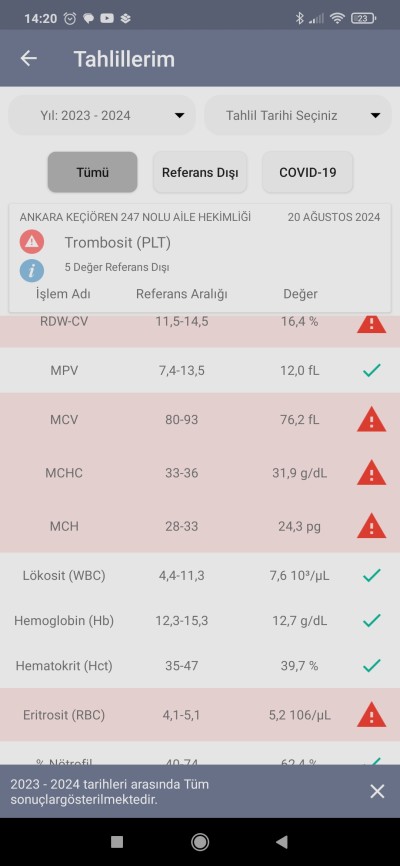Dismiss the bottom notification with X

[377, 791]
